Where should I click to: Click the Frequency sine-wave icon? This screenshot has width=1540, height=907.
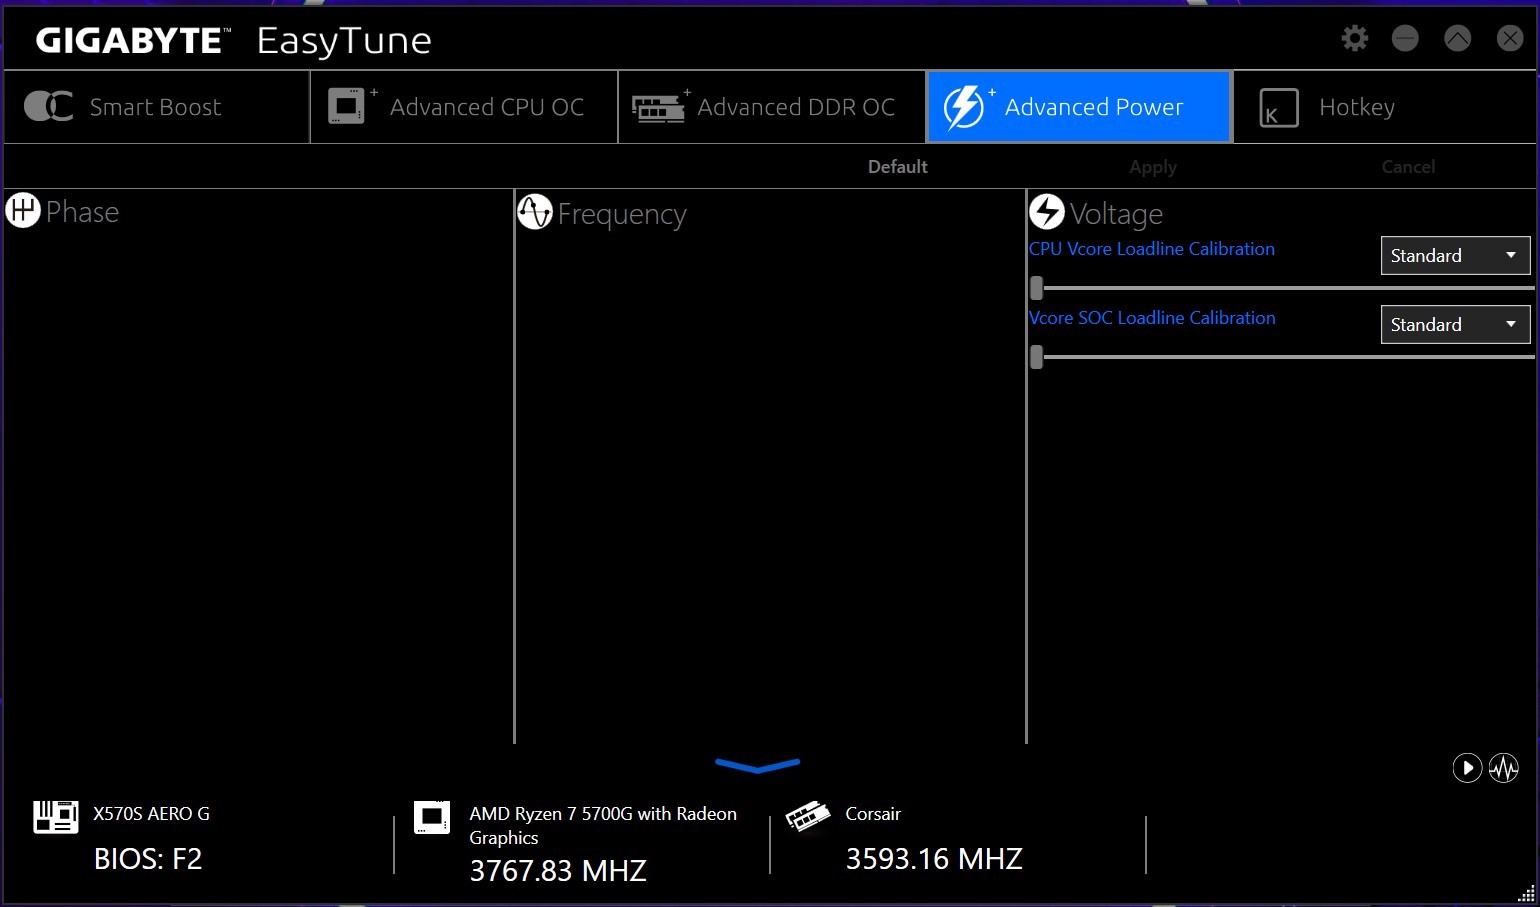(535, 212)
